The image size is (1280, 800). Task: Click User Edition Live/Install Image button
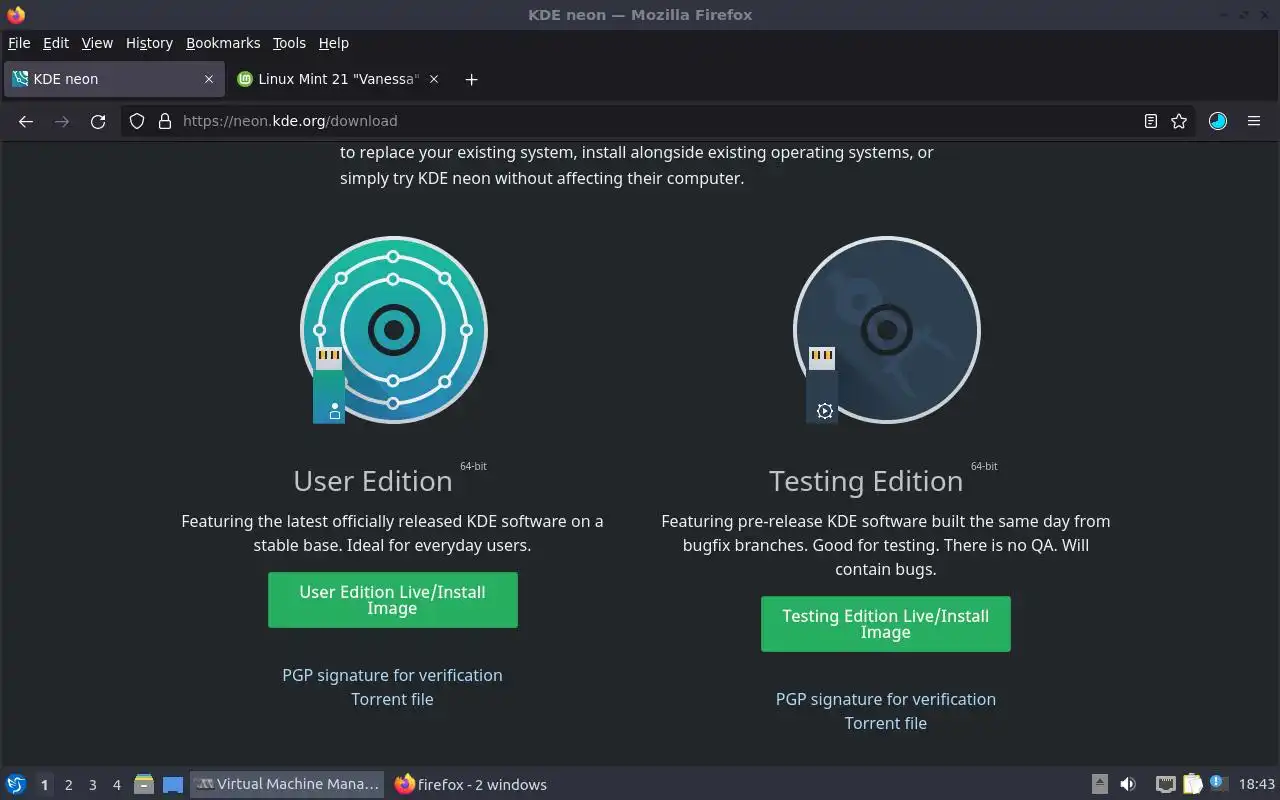click(x=392, y=600)
